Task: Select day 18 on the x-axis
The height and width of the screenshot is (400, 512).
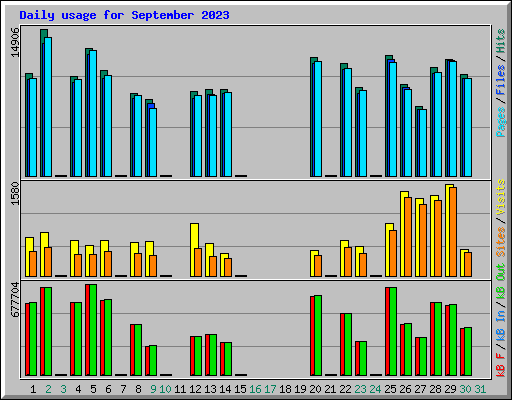Action: [285, 389]
